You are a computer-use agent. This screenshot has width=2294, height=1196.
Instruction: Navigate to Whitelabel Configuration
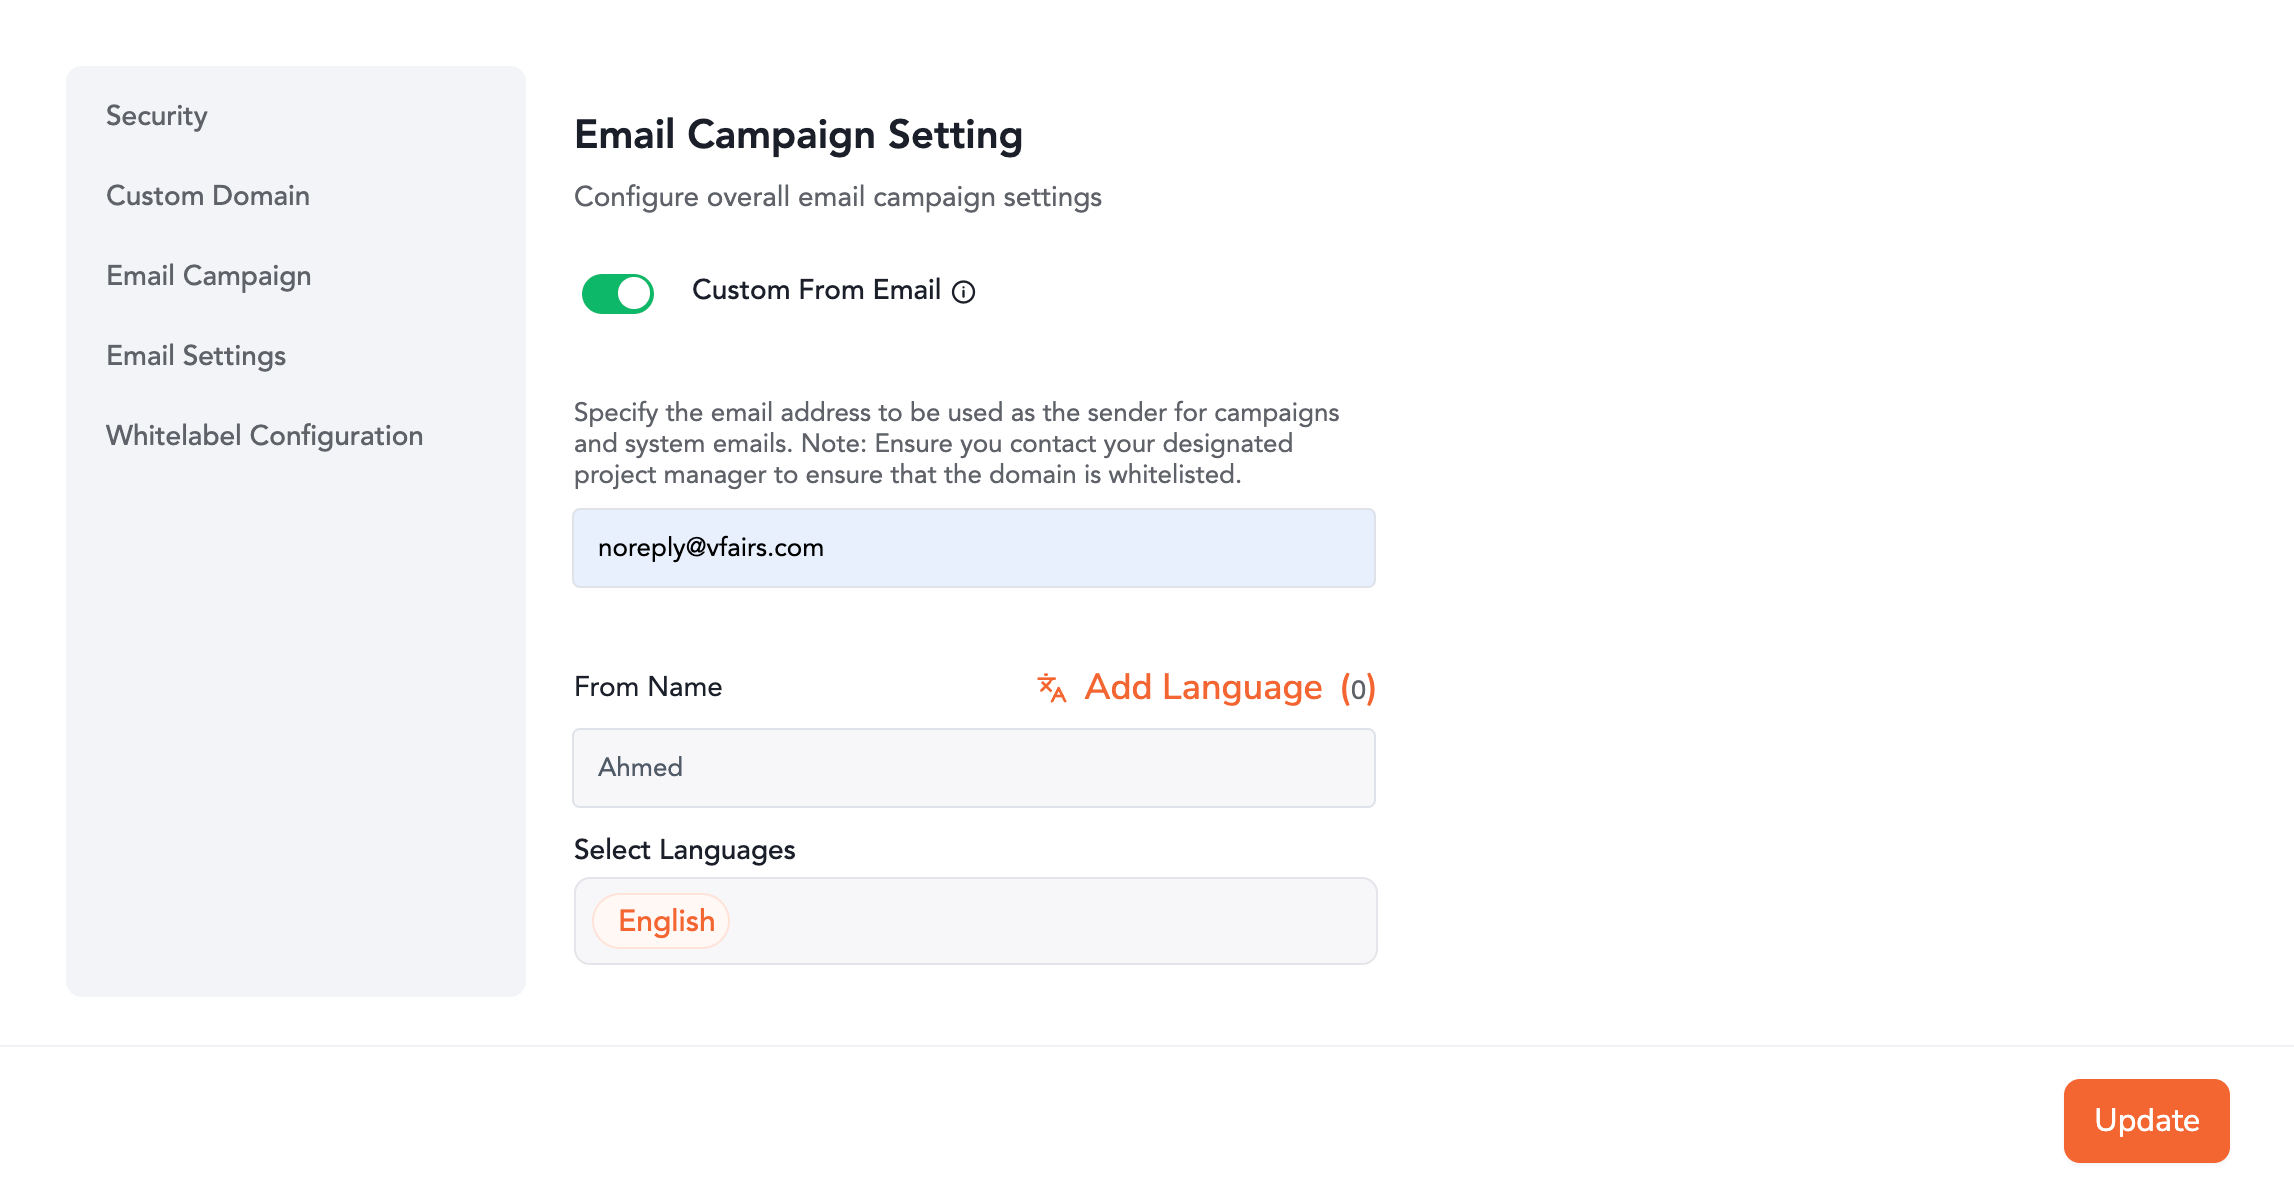(265, 436)
